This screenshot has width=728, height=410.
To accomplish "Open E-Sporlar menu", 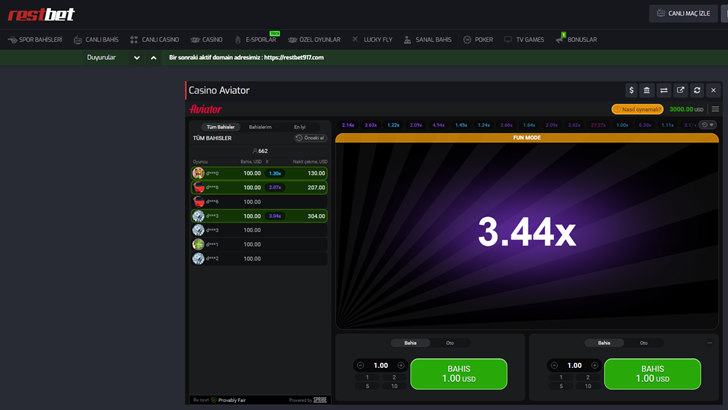I will (x=256, y=39).
